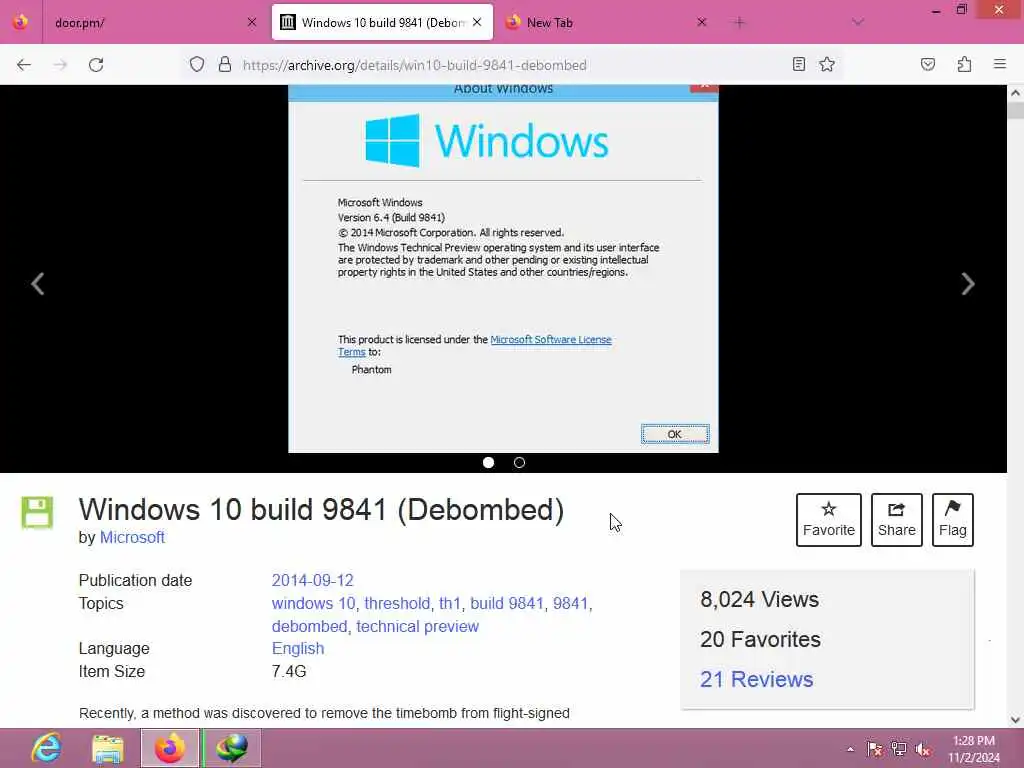Open the Firefox hamburger menu
The width and height of the screenshot is (1024, 768).
tap(999, 64)
